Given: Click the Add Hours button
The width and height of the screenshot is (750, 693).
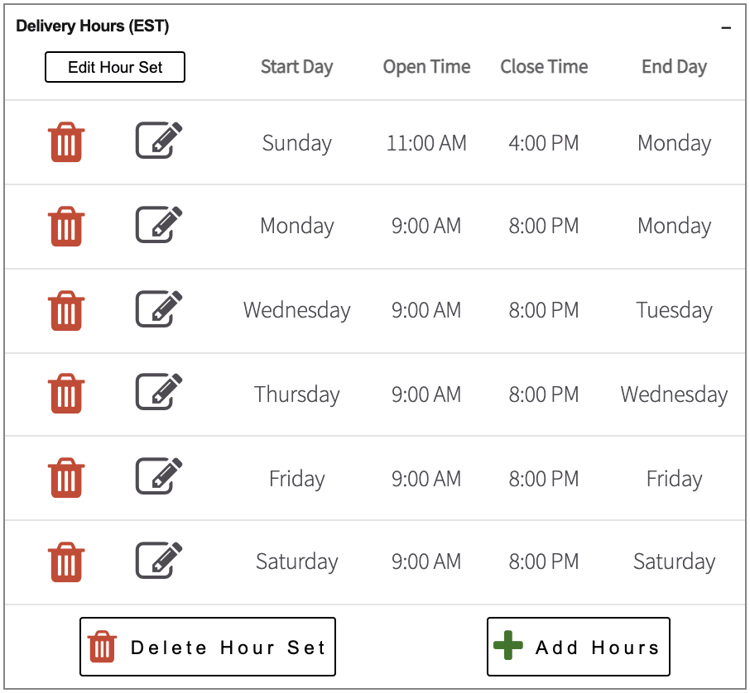Looking at the screenshot, I should point(578,647).
